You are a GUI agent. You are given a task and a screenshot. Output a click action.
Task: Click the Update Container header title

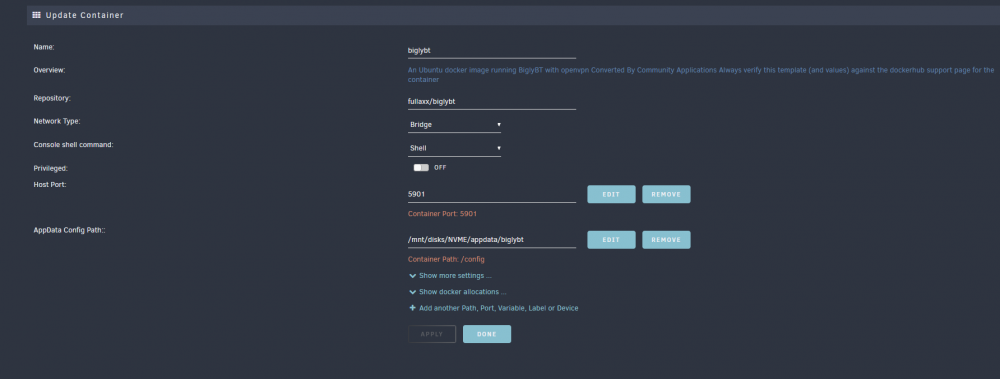tap(85, 15)
